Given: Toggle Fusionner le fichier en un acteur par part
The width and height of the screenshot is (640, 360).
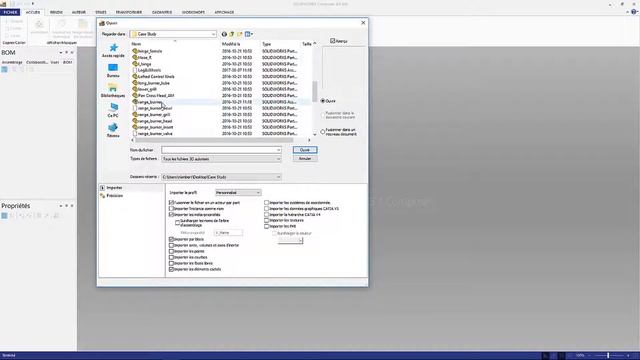Looking at the screenshot, I should [171, 202].
